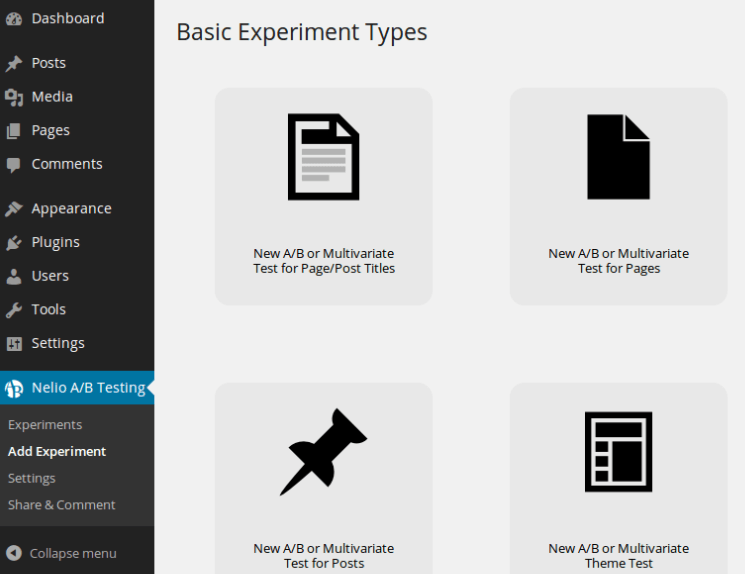The image size is (745, 574).
Task: Click the layout icon for Theme Test
Action: pyautogui.click(x=619, y=452)
